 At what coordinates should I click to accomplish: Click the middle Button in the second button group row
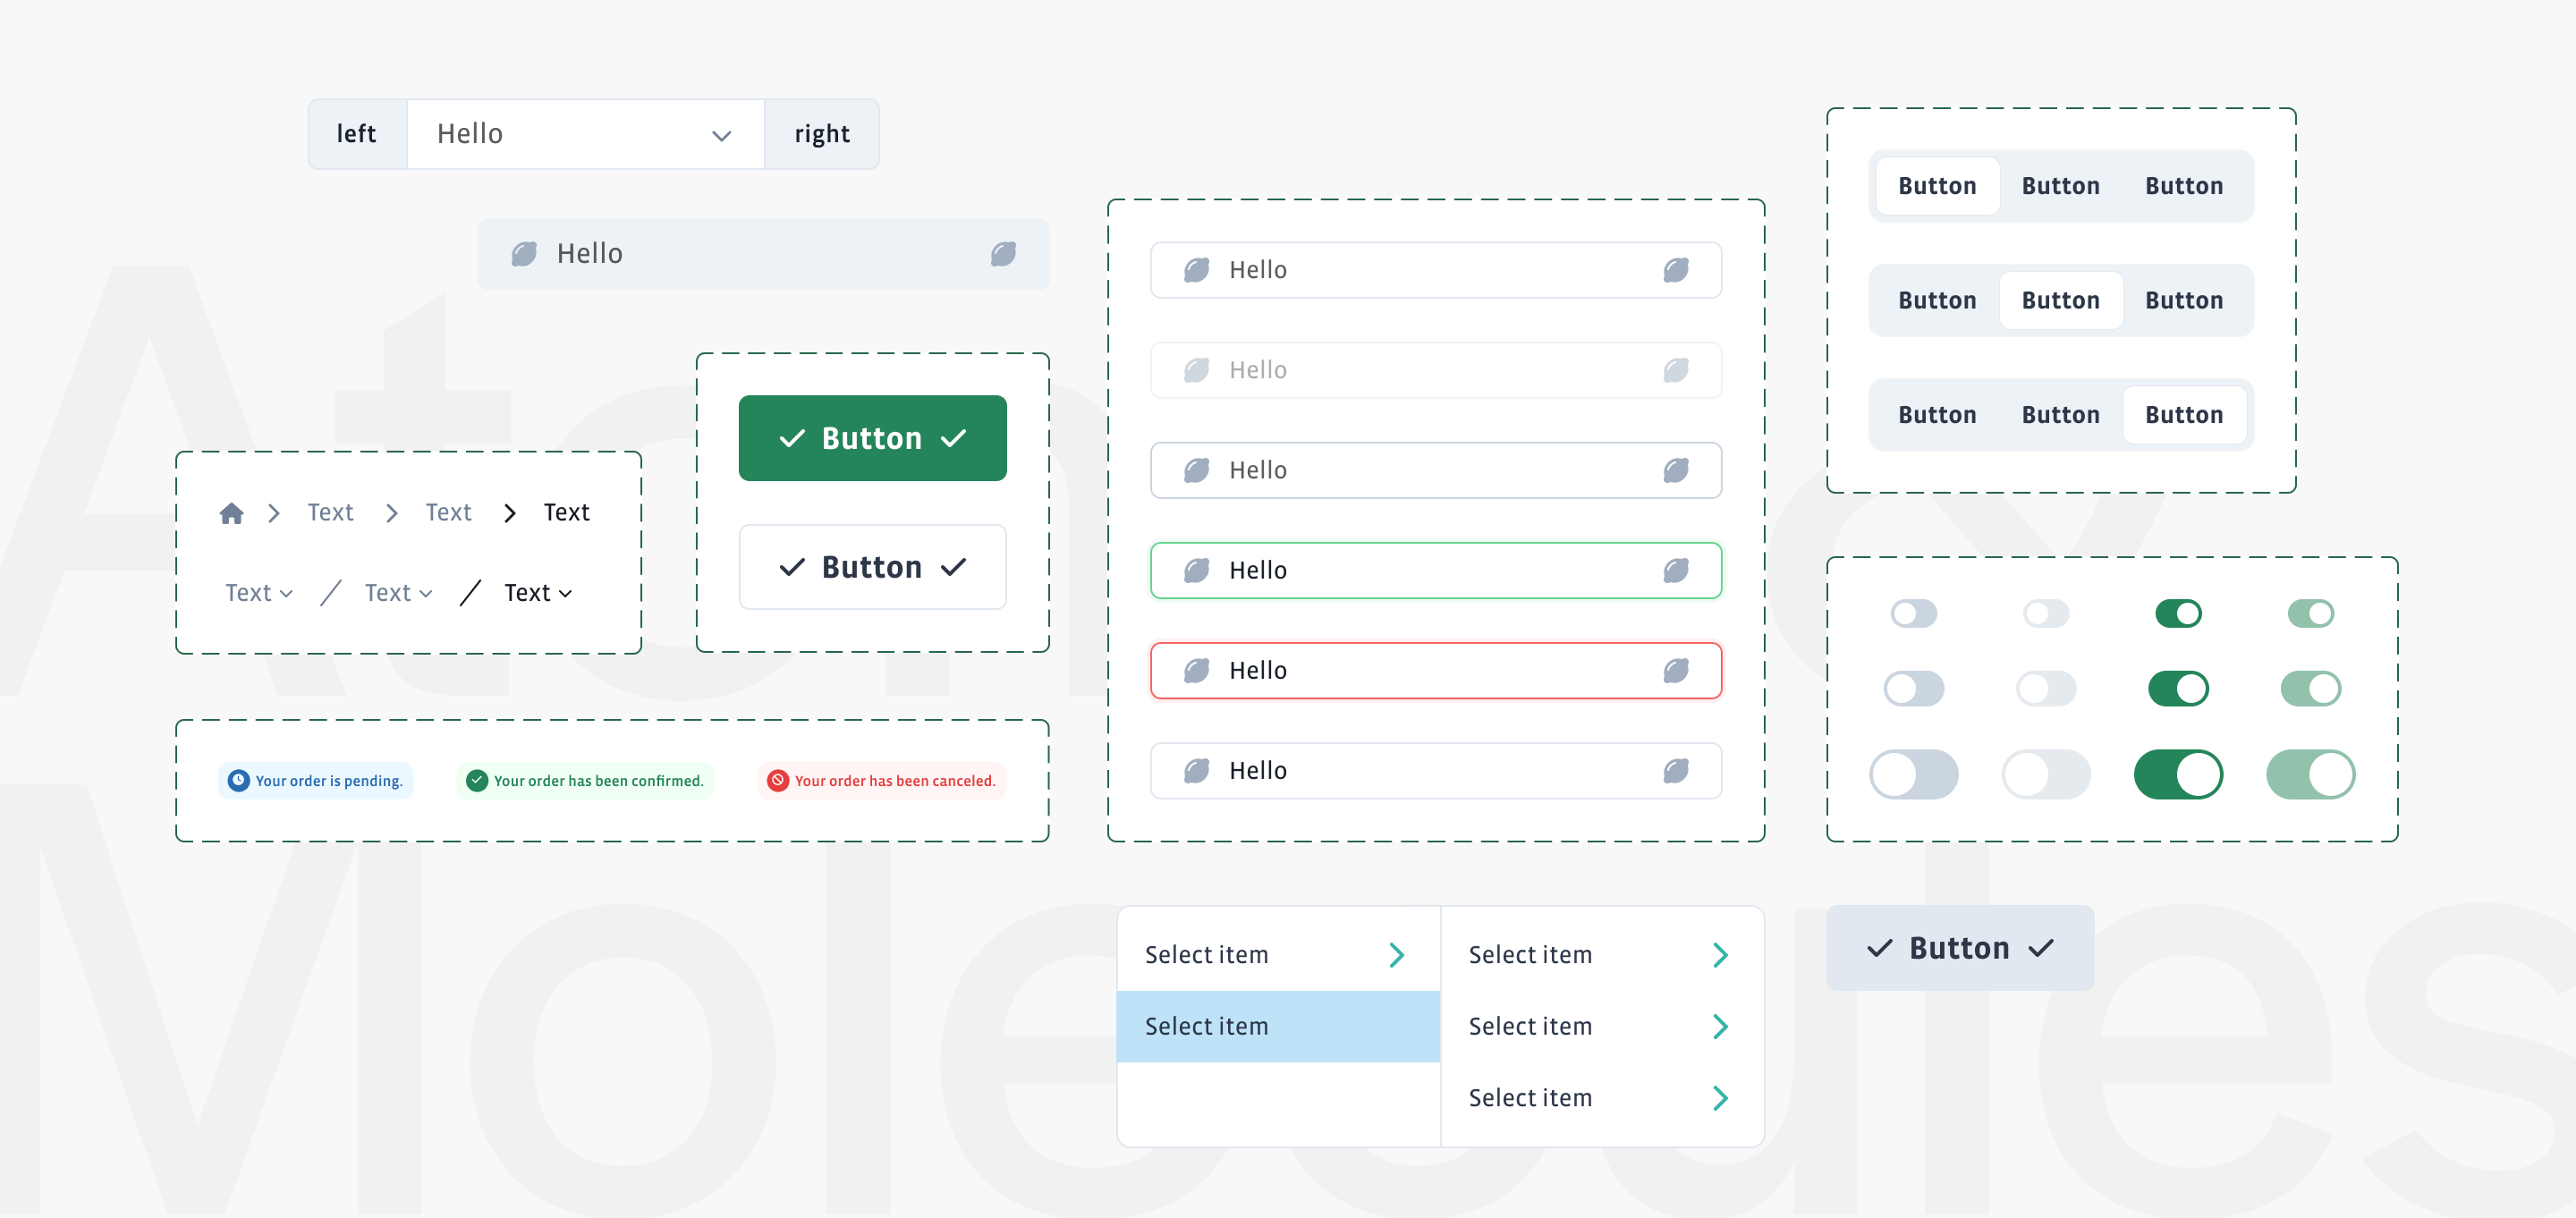click(2060, 300)
